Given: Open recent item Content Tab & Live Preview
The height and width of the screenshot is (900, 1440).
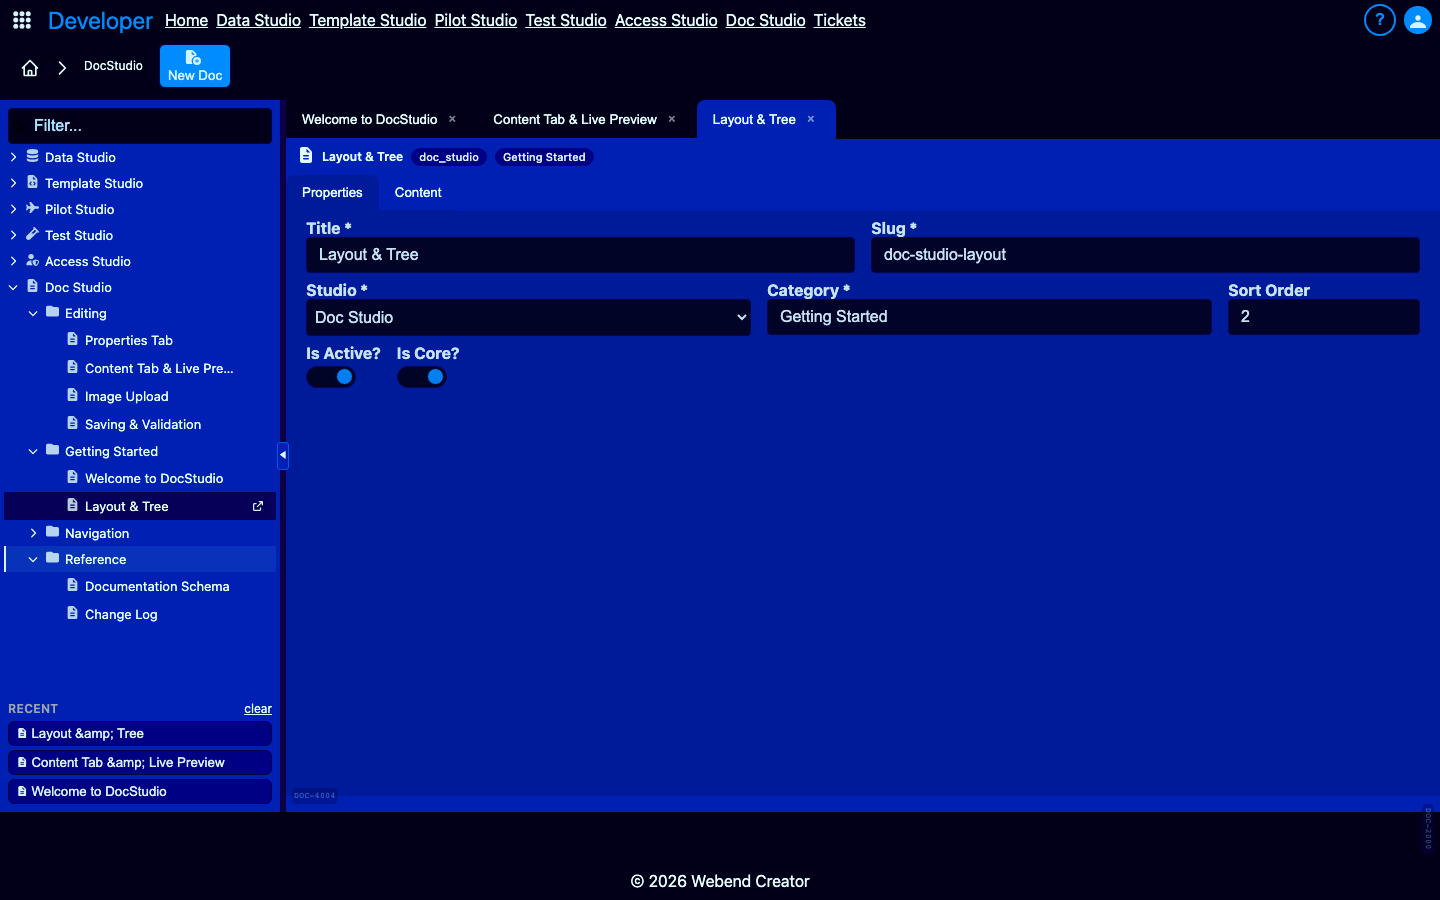Looking at the screenshot, I should 140,762.
